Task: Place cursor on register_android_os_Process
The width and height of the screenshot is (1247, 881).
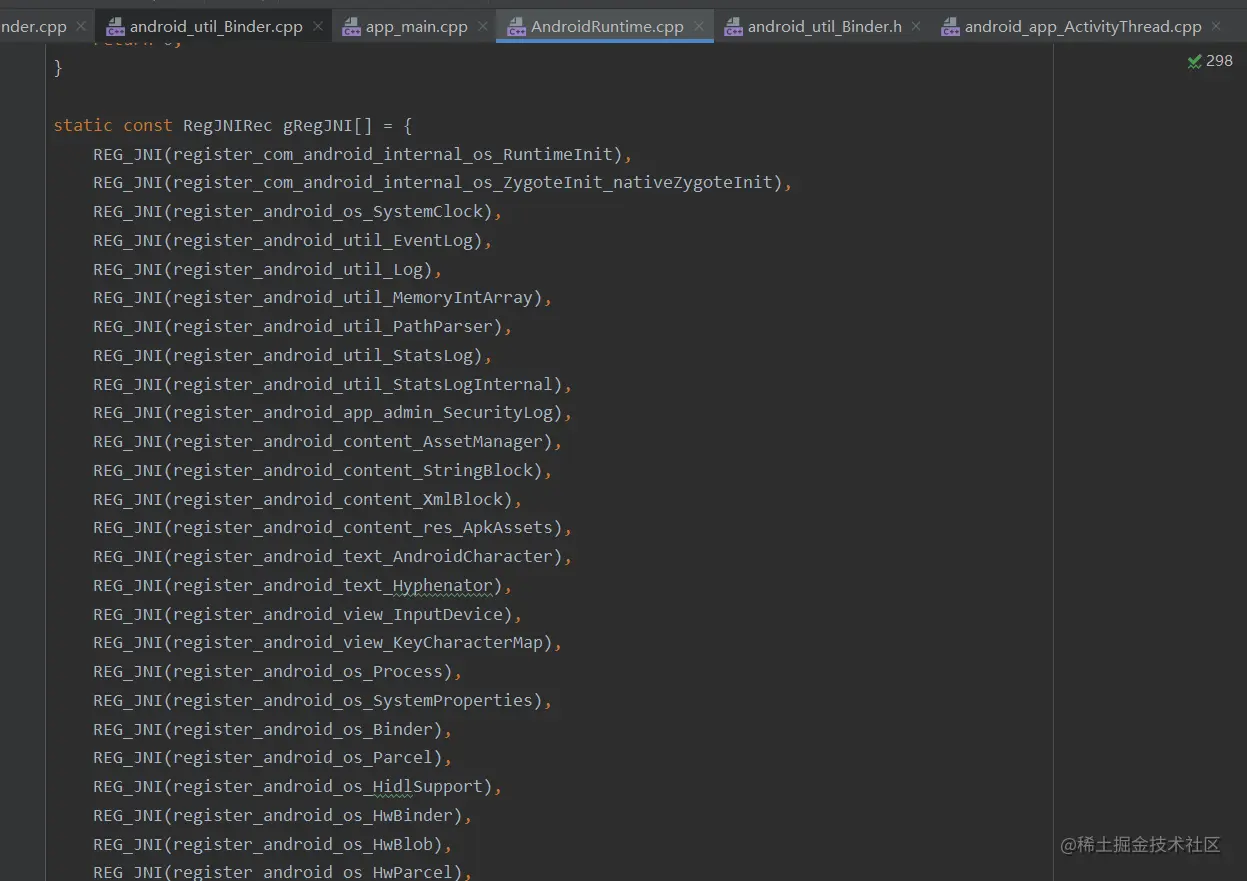Action: (x=278, y=671)
